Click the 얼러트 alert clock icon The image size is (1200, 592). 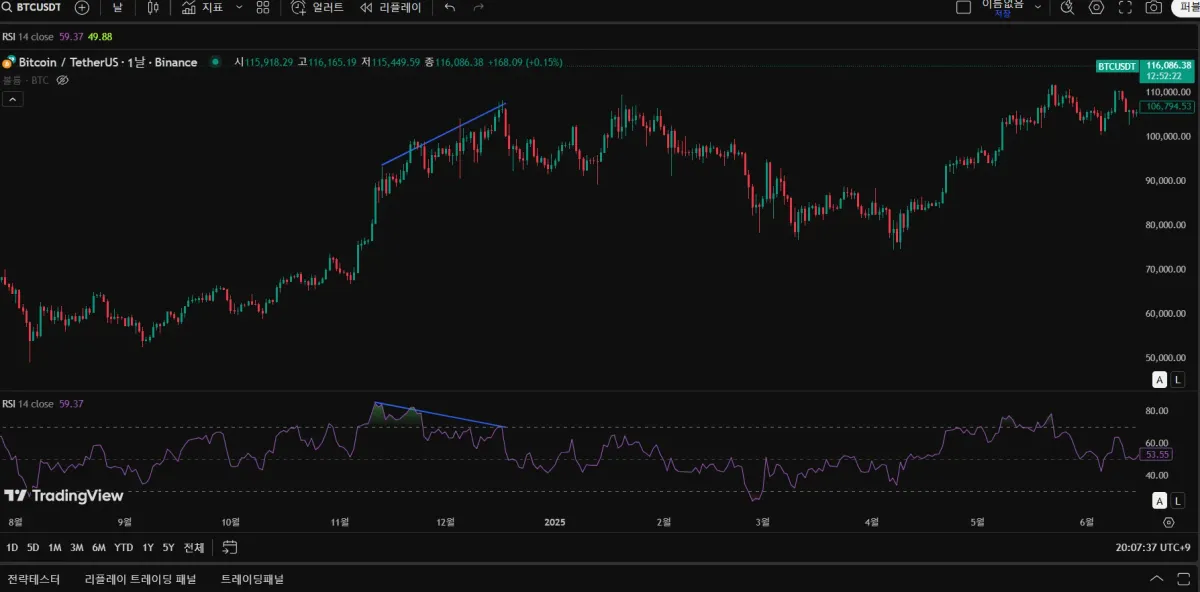coord(299,7)
